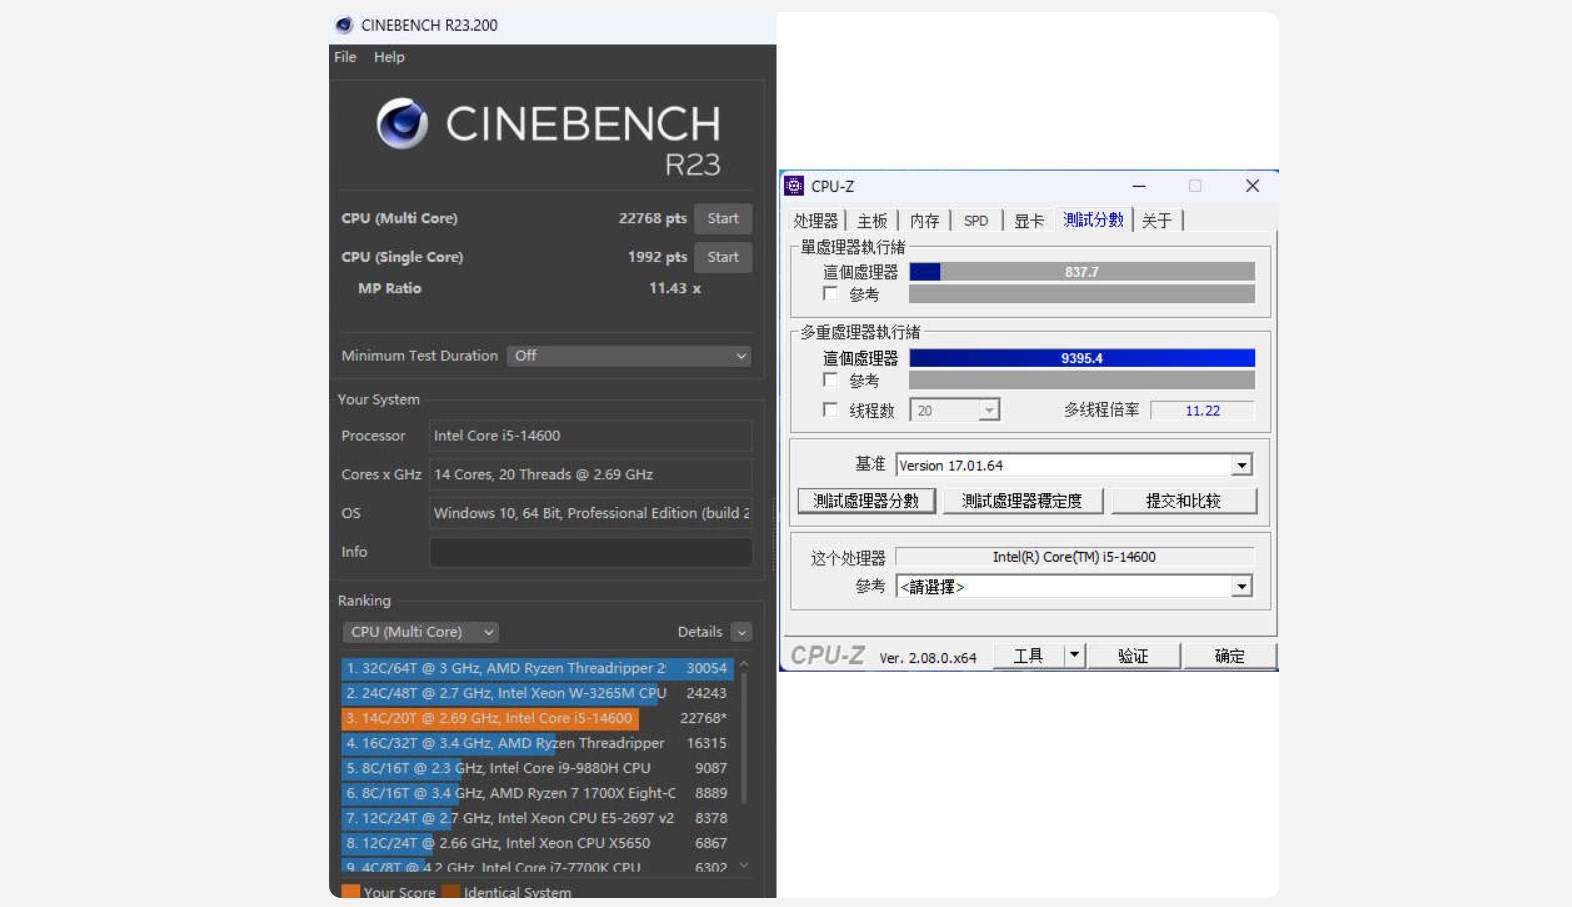1572x907 pixels.
Task: Click the multi-thread ratio value 11.22
Action: pyautogui.click(x=1202, y=411)
